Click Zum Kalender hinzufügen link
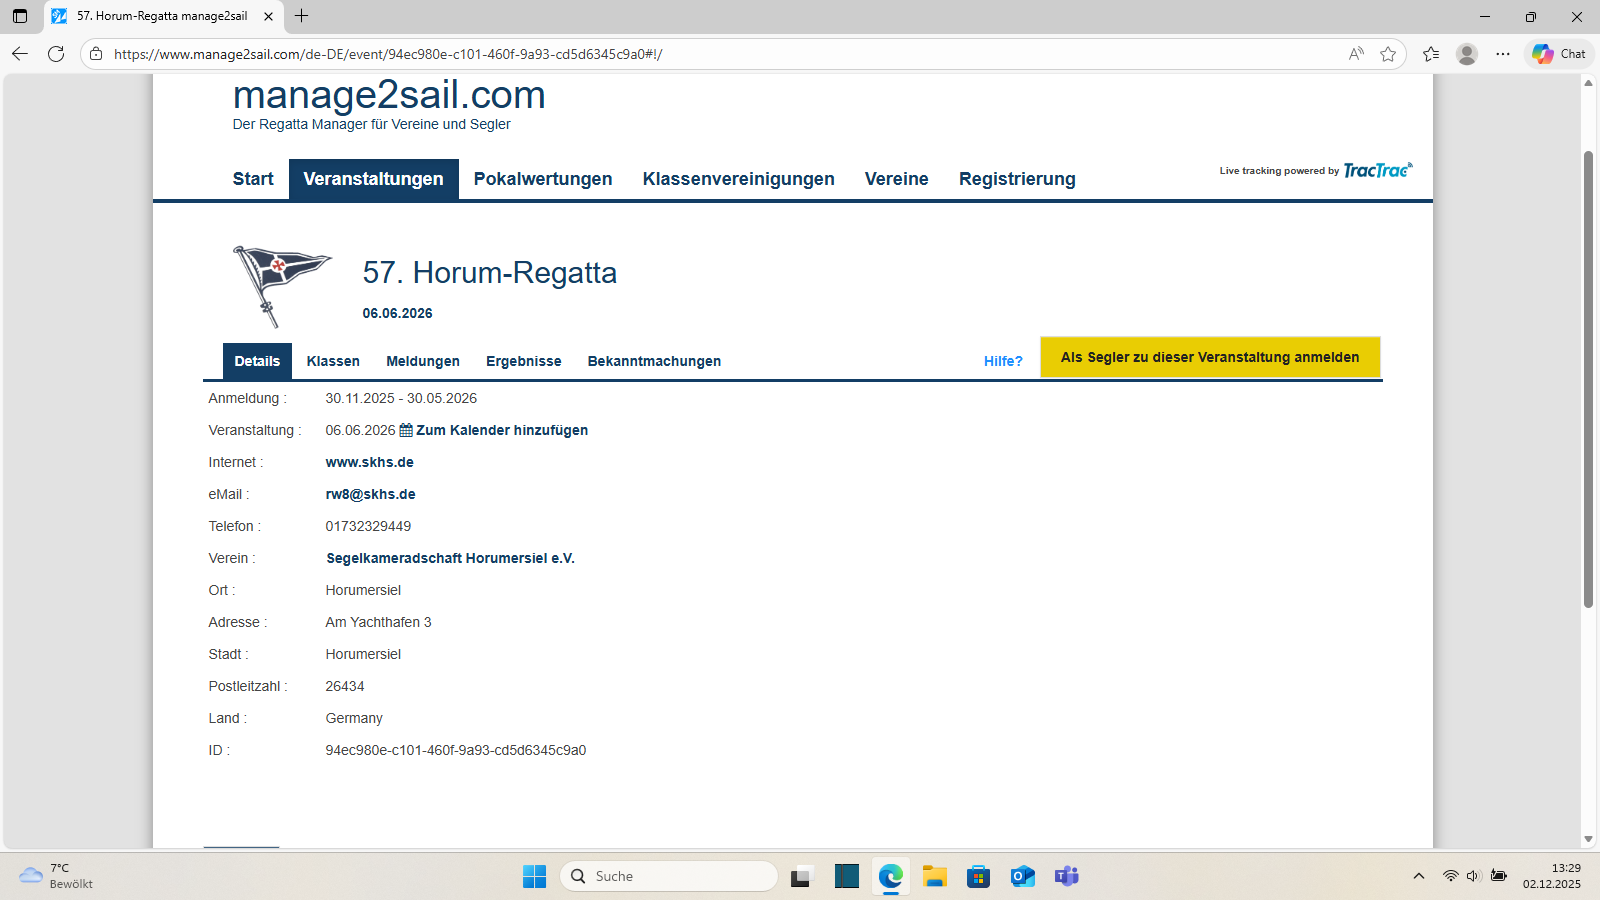 pos(502,430)
